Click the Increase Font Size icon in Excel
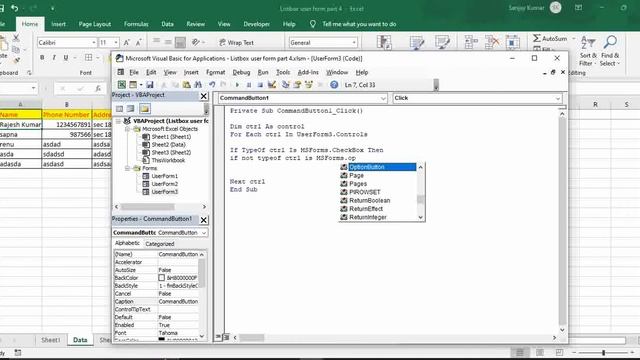 127,42
